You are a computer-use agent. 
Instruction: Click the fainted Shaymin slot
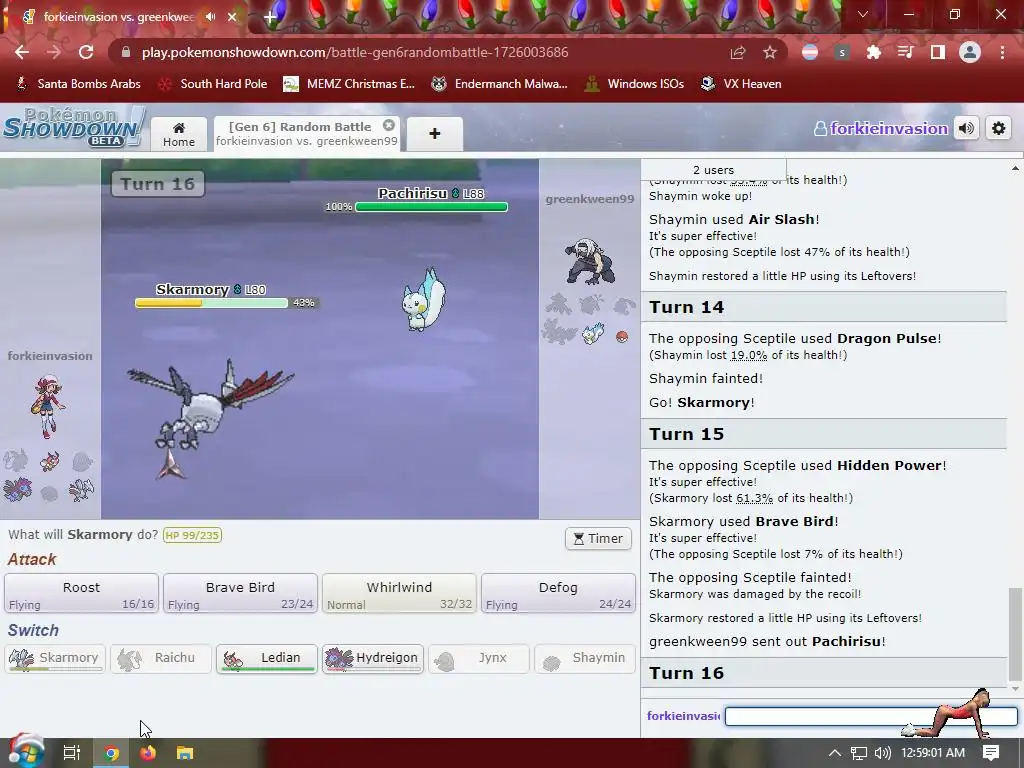coord(584,658)
